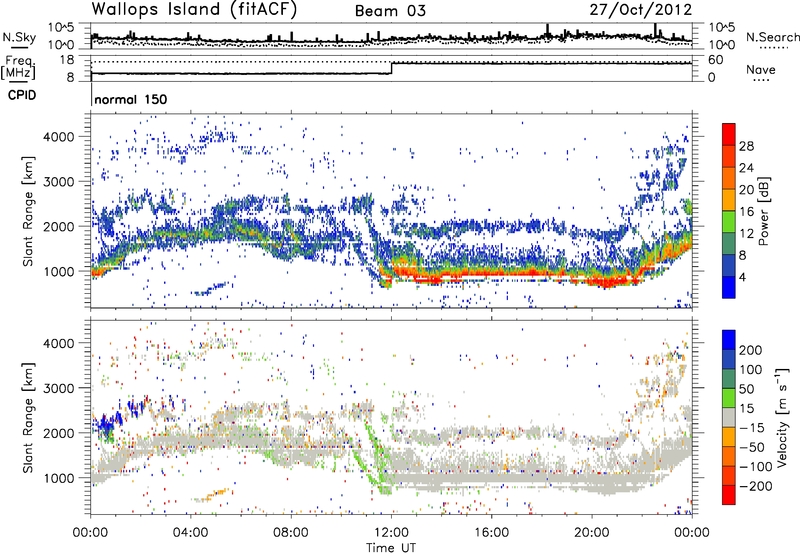Click the blue top of velocity colorbar
The image size is (800, 554).
point(729,340)
